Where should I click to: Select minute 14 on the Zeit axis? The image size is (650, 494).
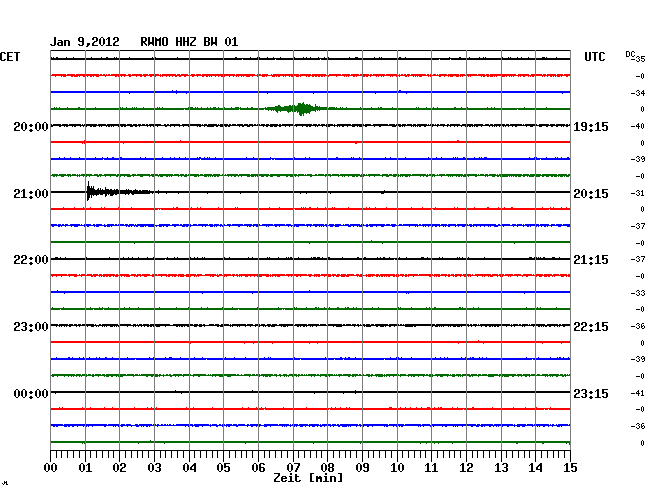tap(536, 468)
